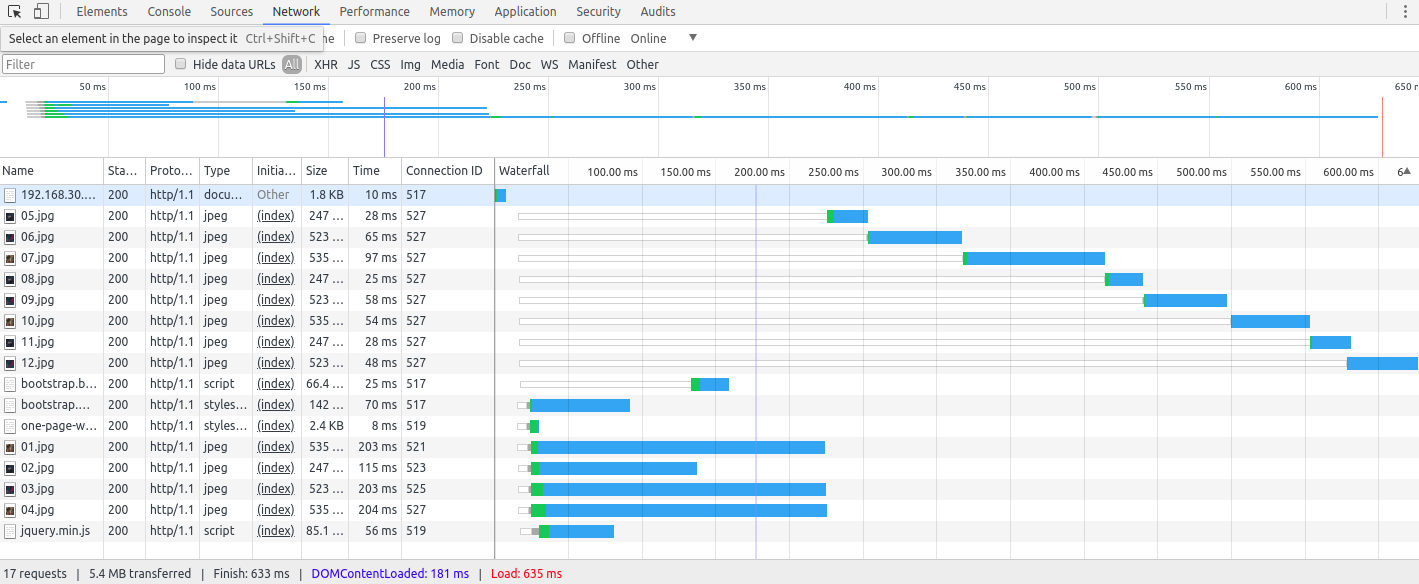Click the waterfall bar of bootstrap stylesheet row

point(580,405)
